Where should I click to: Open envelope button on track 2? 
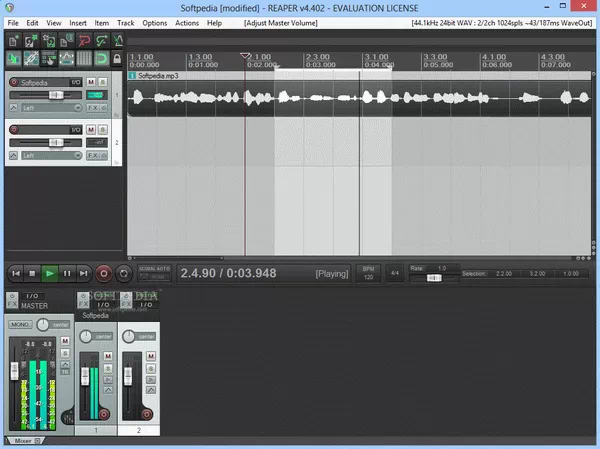(x=13, y=155)
